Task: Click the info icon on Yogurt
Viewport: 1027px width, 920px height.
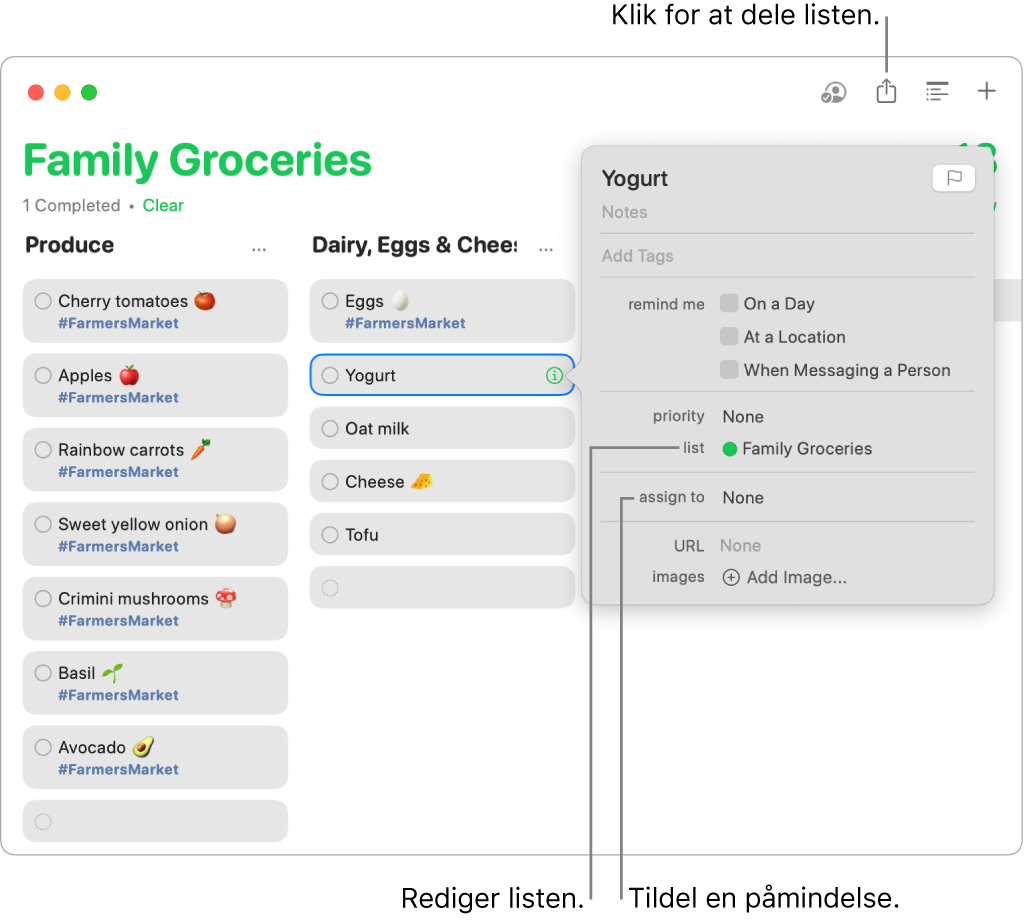Action: point(555,375)
